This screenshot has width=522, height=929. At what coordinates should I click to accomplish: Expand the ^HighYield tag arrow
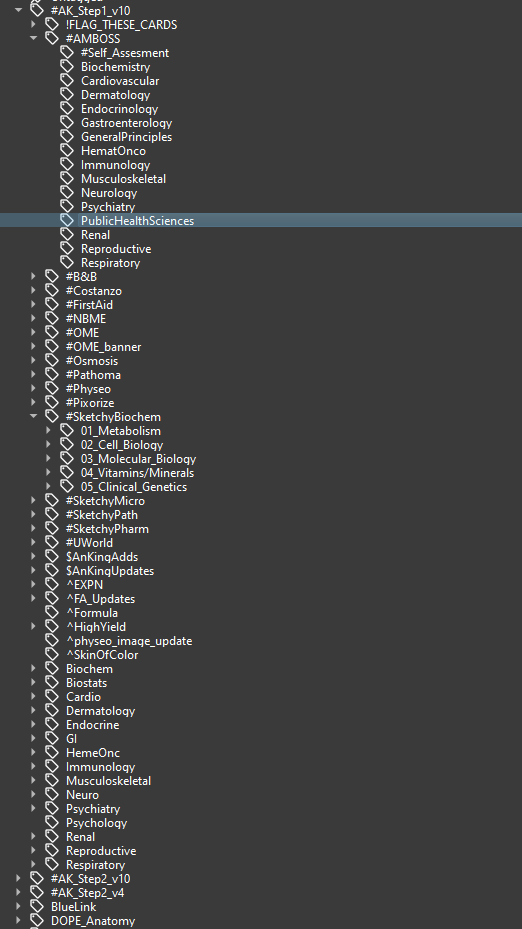point(34,626)
